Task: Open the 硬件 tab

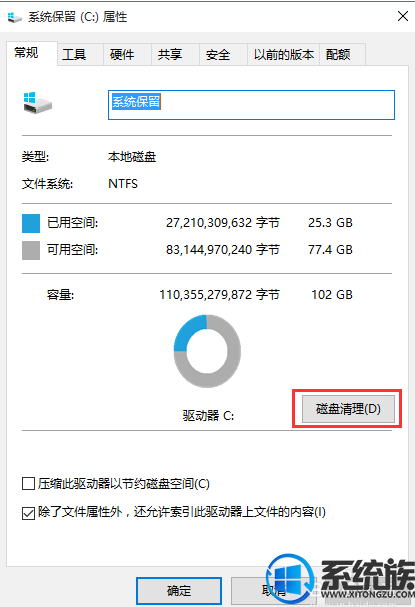Action: pos(122,55)
